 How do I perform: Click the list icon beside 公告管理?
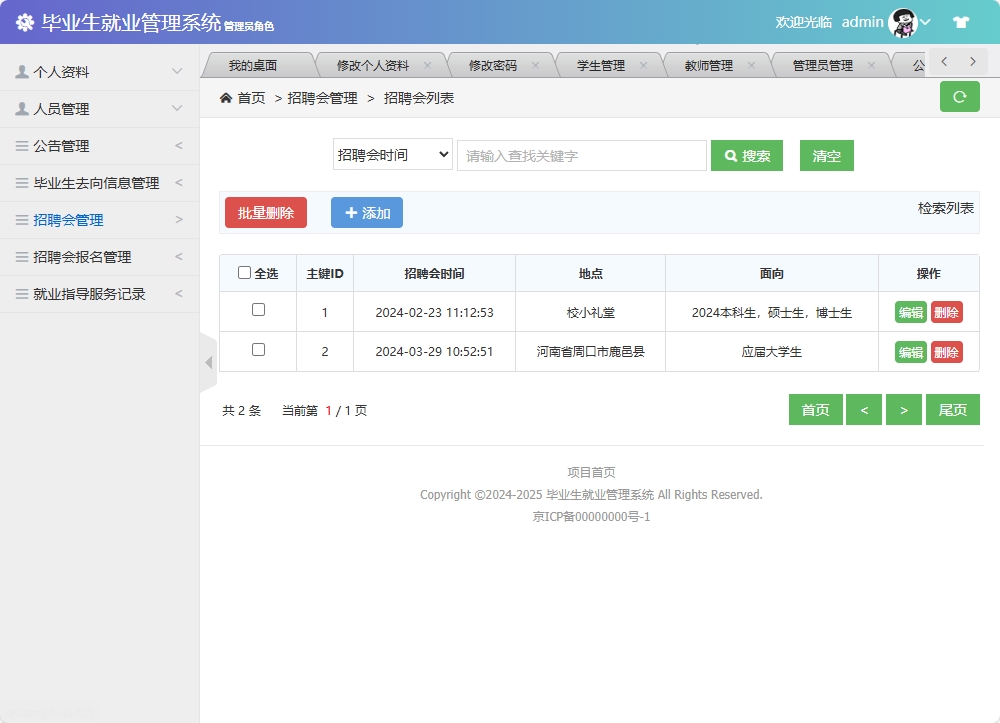(22, 145)
